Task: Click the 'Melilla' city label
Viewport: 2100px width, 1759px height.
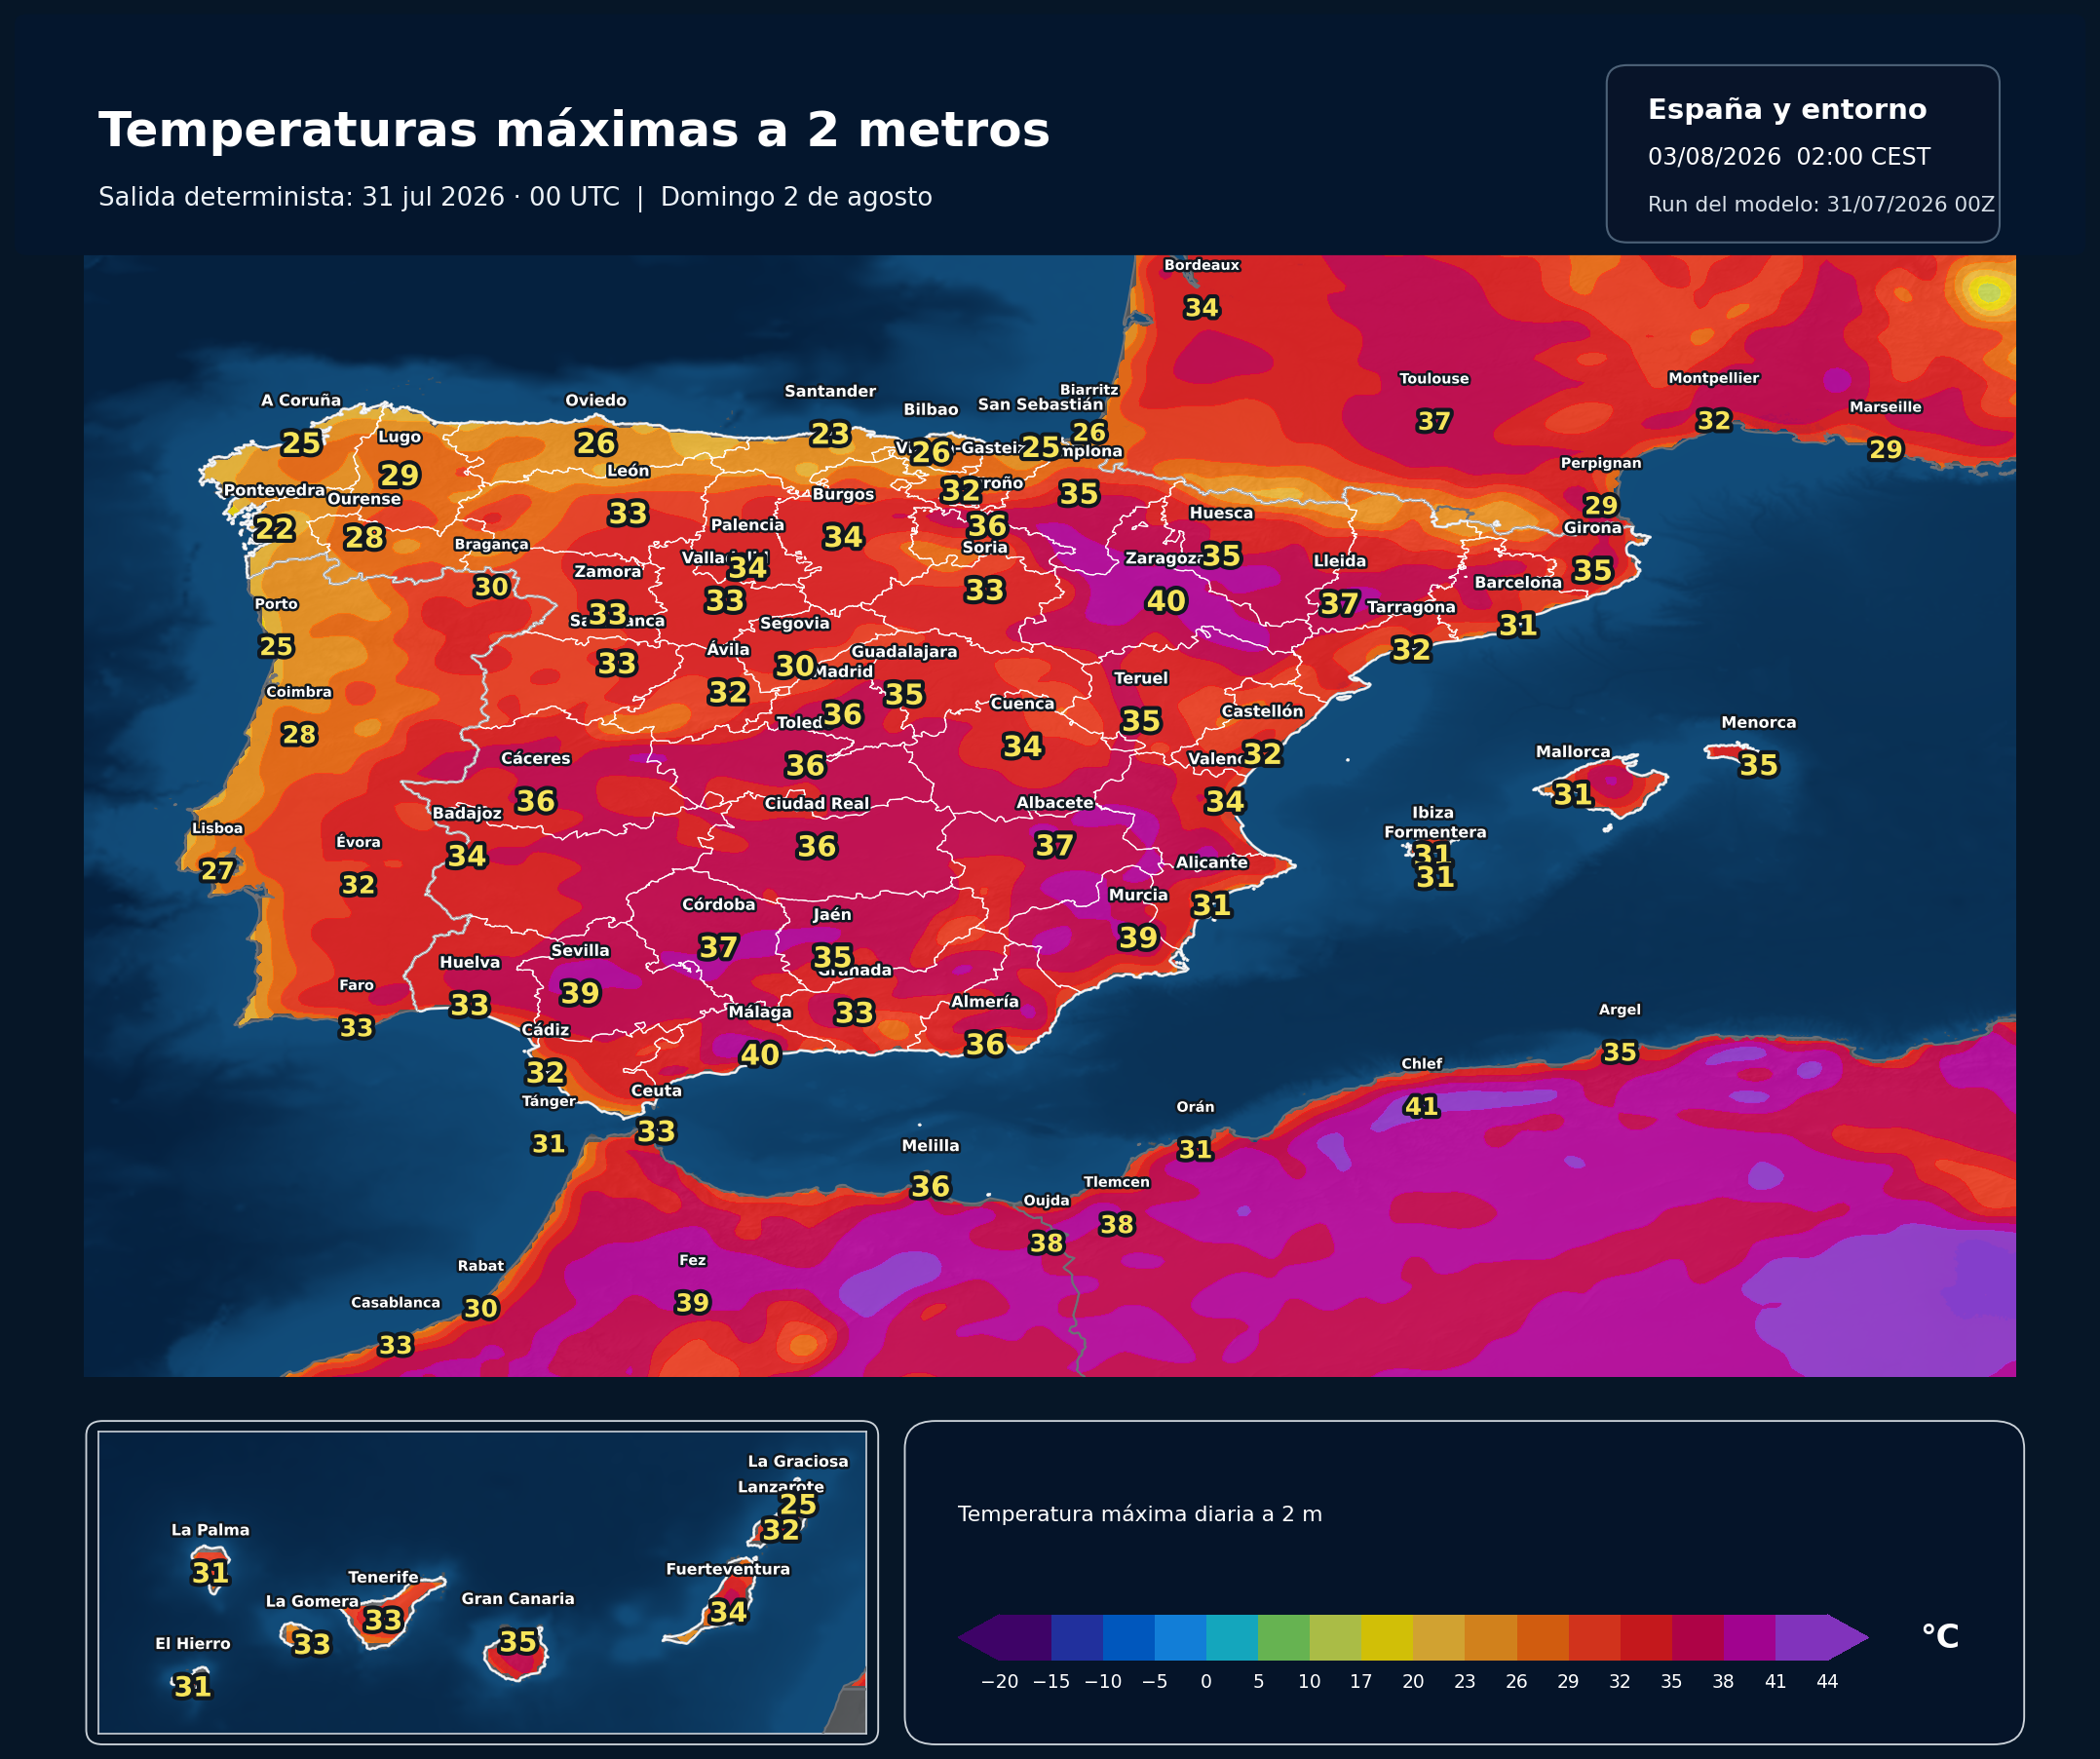Action: 931,1146
